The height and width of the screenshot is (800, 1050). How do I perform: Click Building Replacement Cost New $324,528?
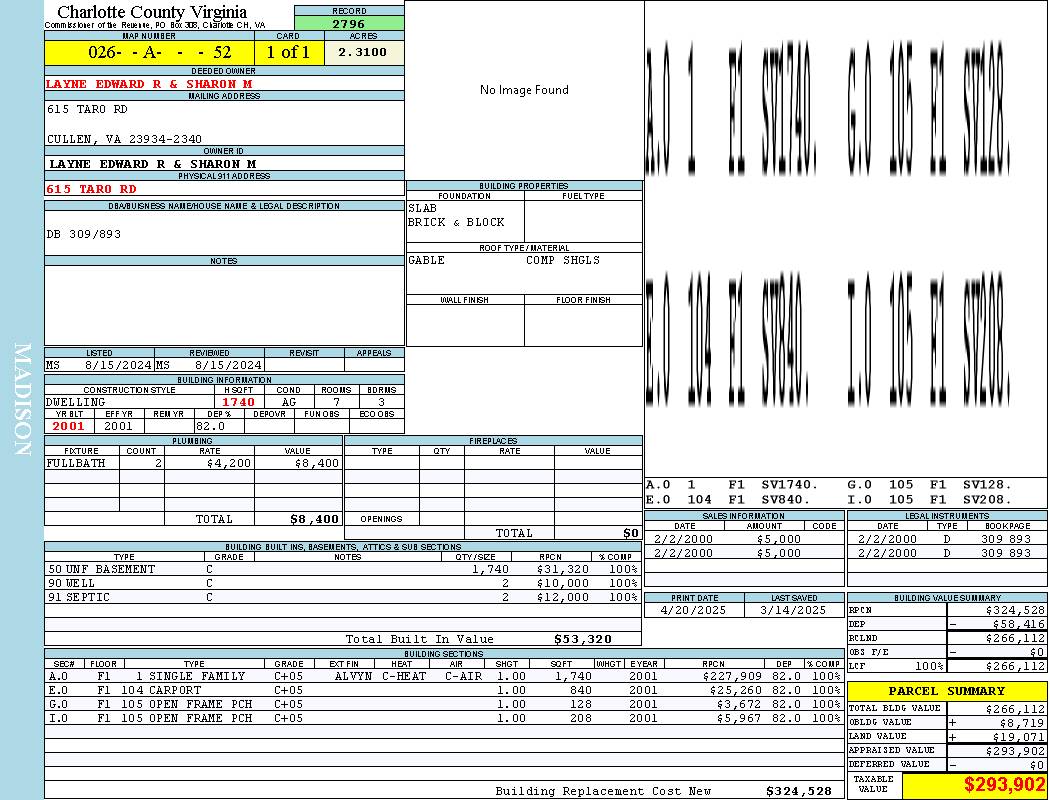pos(799,791)
